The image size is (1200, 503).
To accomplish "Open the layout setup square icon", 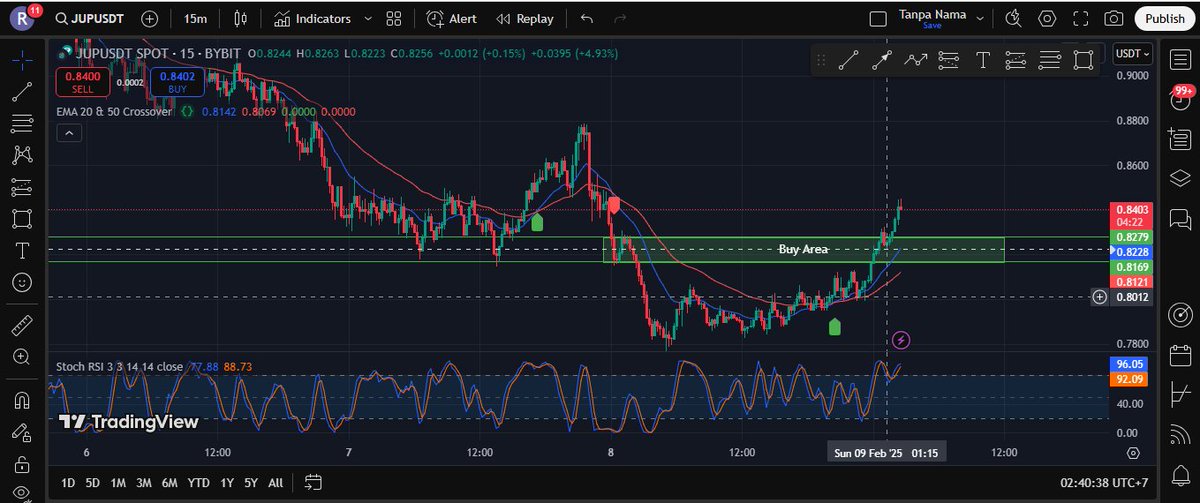I will coord(878,18).
